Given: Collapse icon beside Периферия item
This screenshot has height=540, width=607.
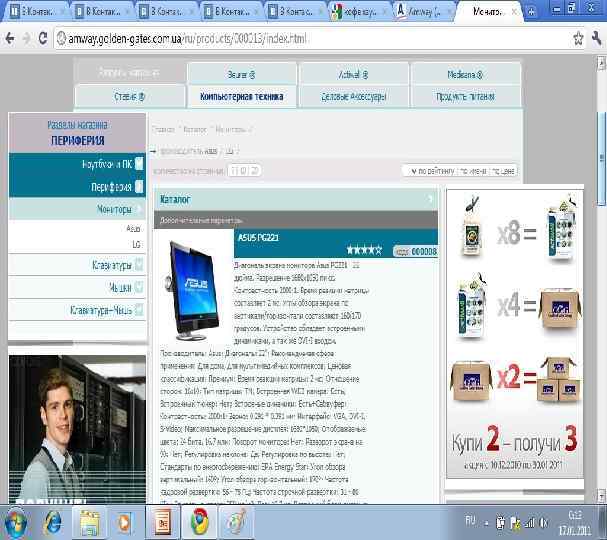Looking at the screenshot, I should click(x=139, y=187).
